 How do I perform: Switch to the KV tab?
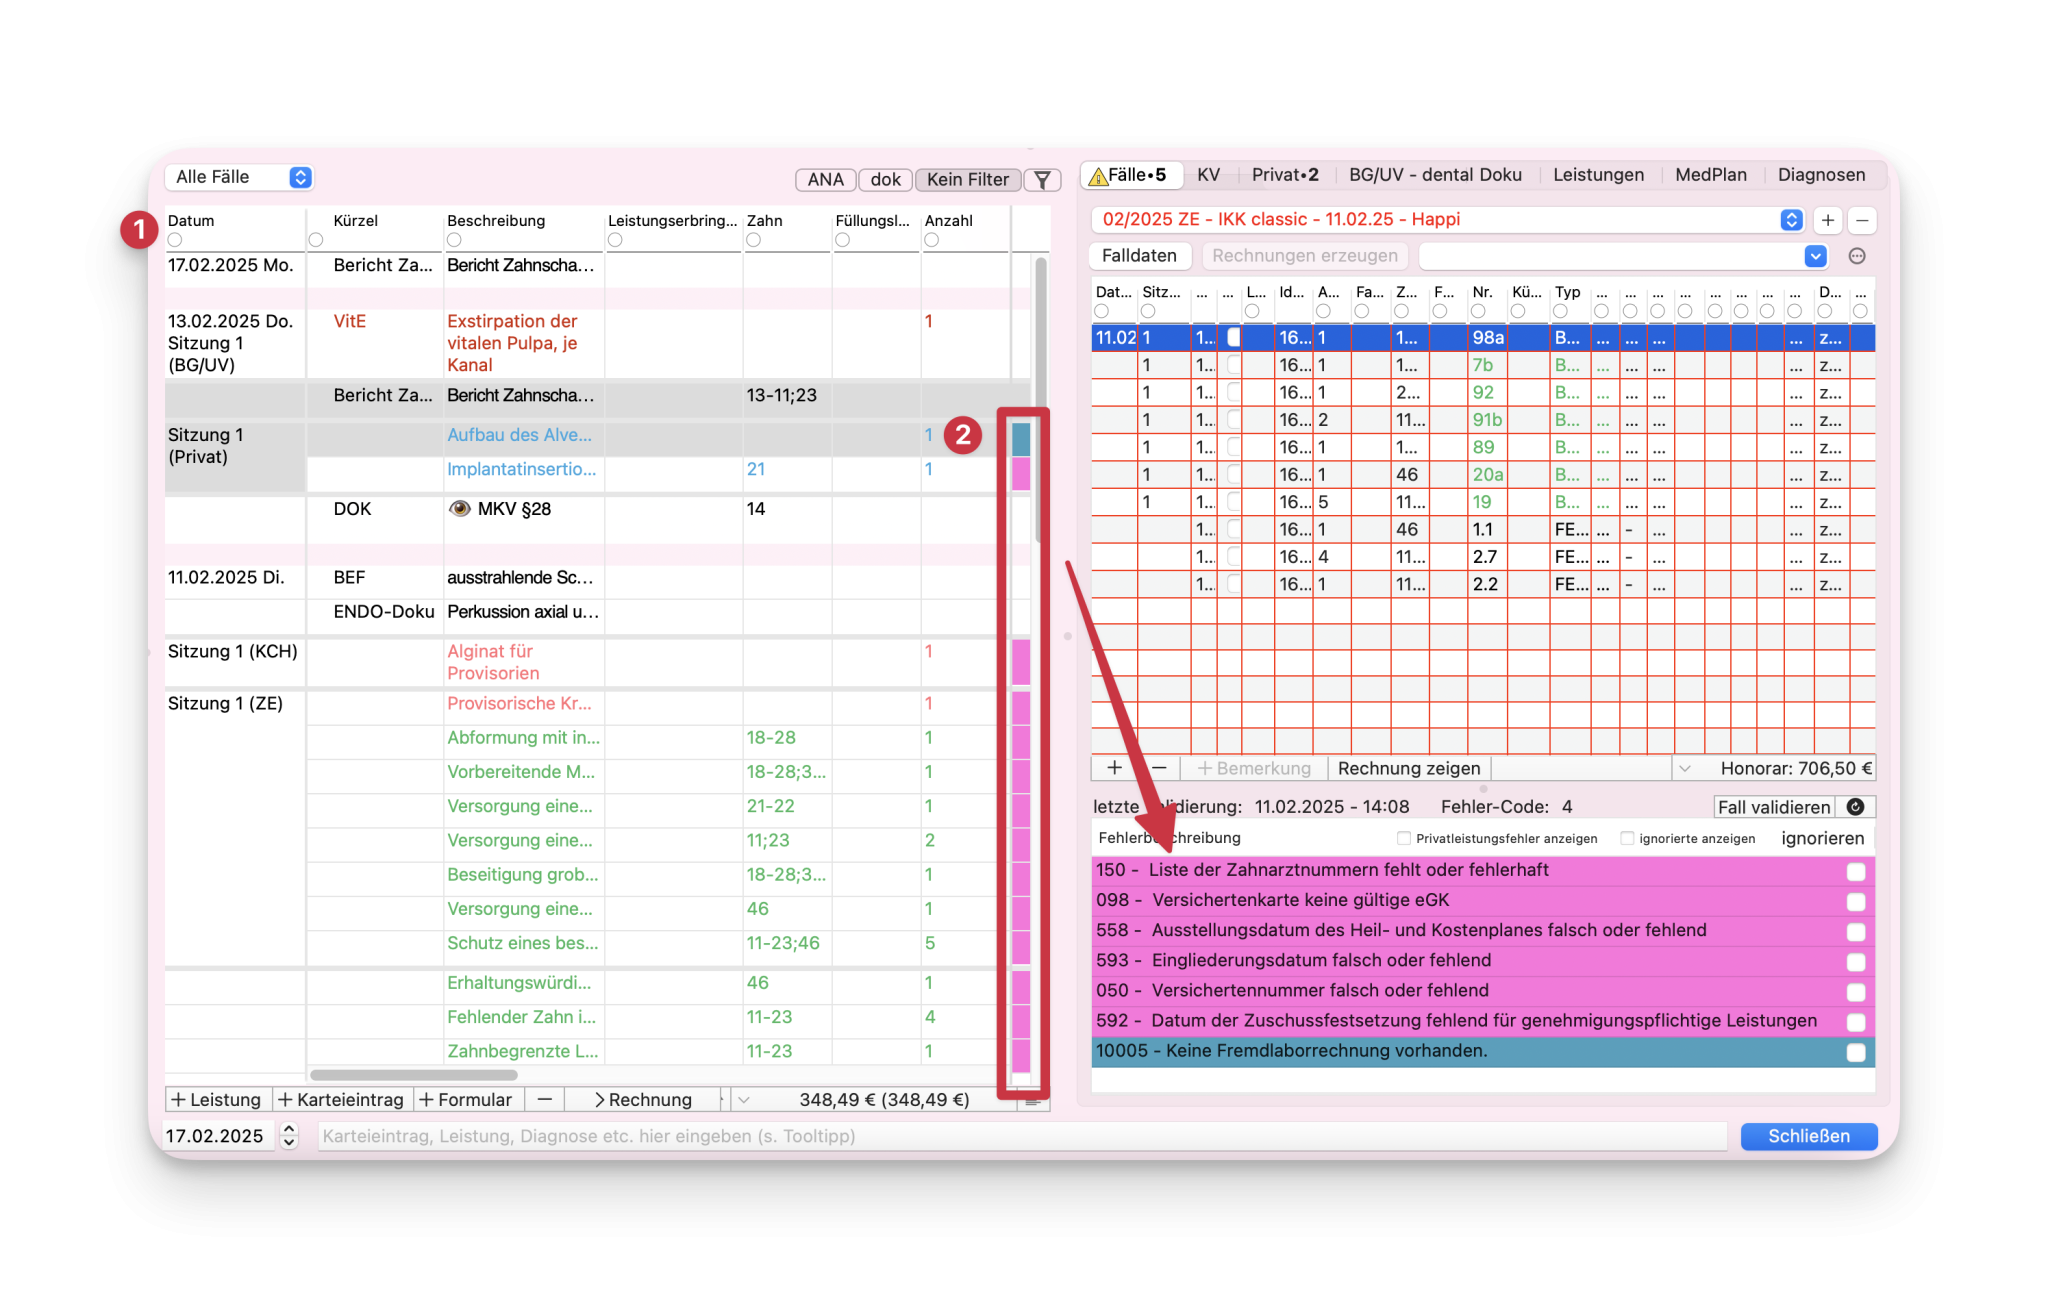(1208, 175)
